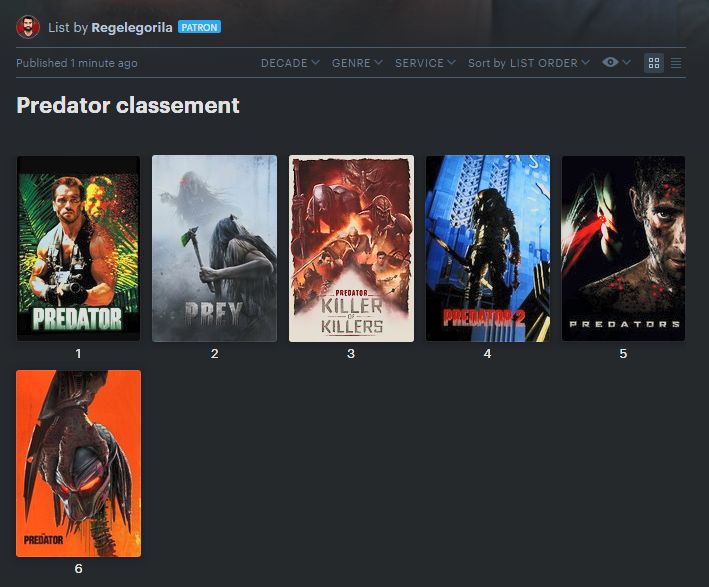709x587 pixels.
Task: Open the Predators poster
Action: (624, 248)
